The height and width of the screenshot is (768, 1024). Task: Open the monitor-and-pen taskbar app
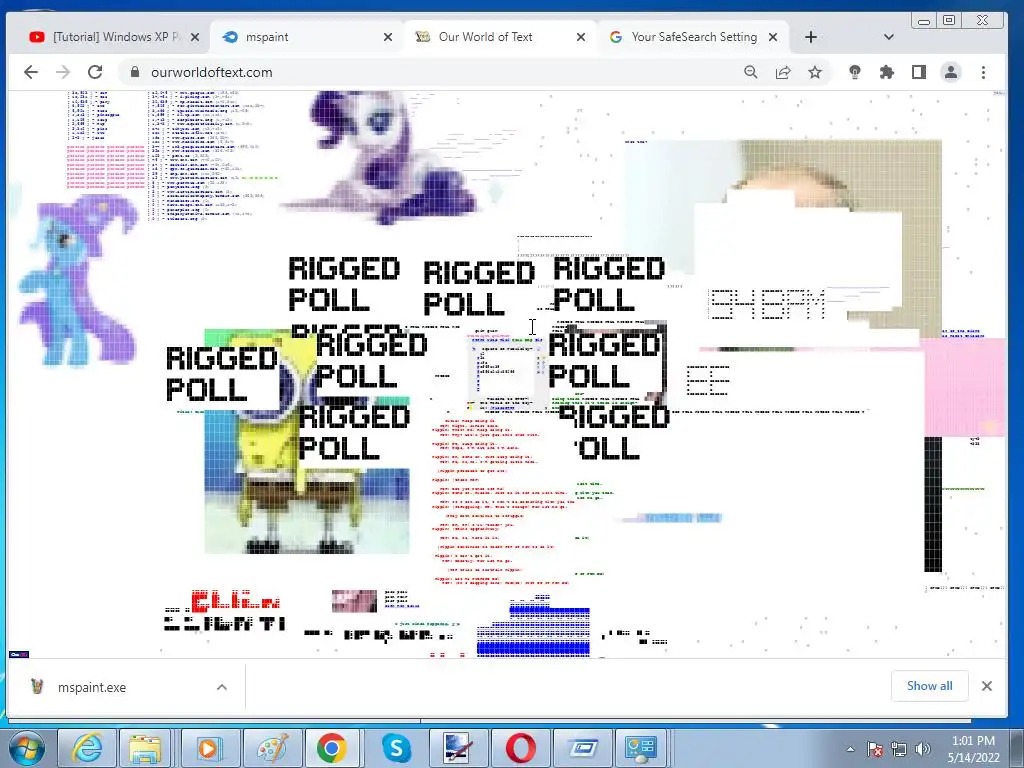pyautogui.click(x=458, y=748)
